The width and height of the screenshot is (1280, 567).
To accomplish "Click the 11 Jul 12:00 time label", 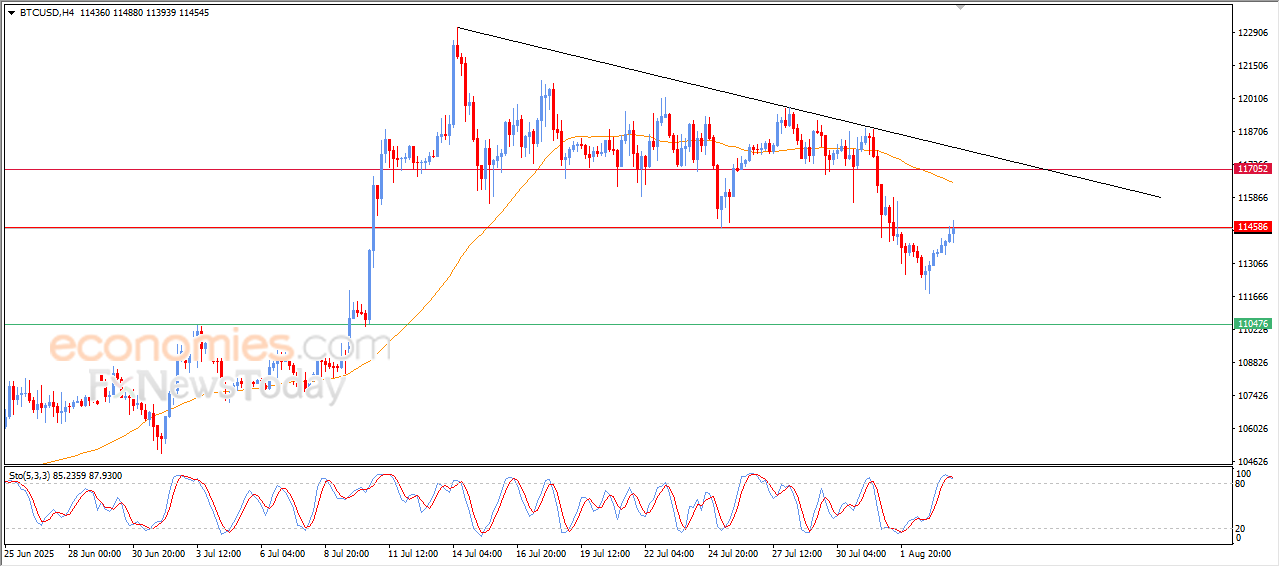I will (x=415, y=553).
